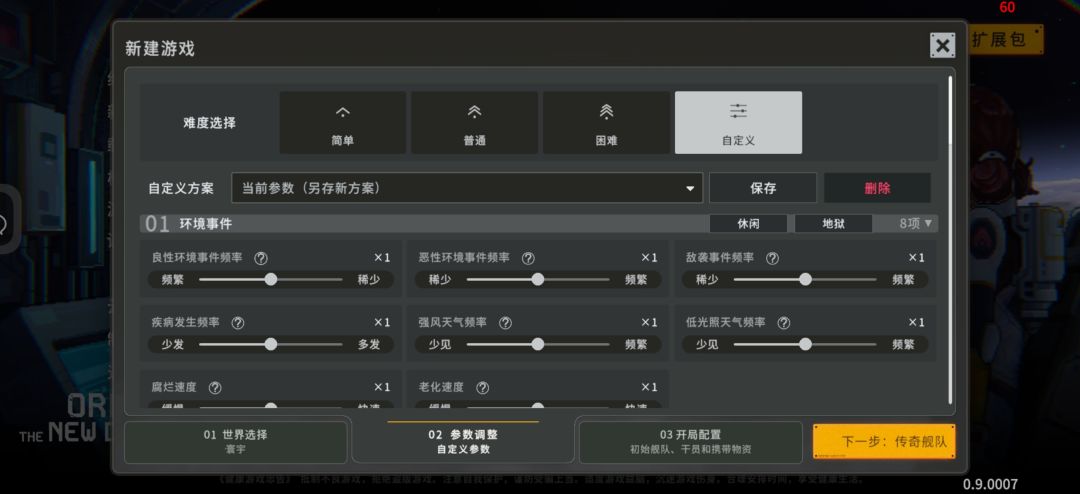Viewport: 1080px width, 494px height.
Task: Open help icon next to 老化速度
Action: click(483, 388)
